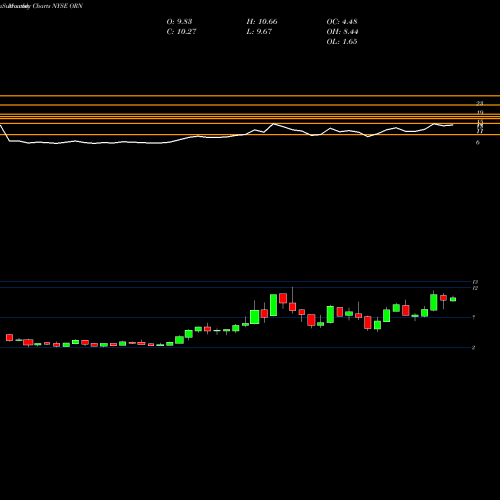Click the last red candle before final green
Screen dimensions: 500x500
coord(443,298)
